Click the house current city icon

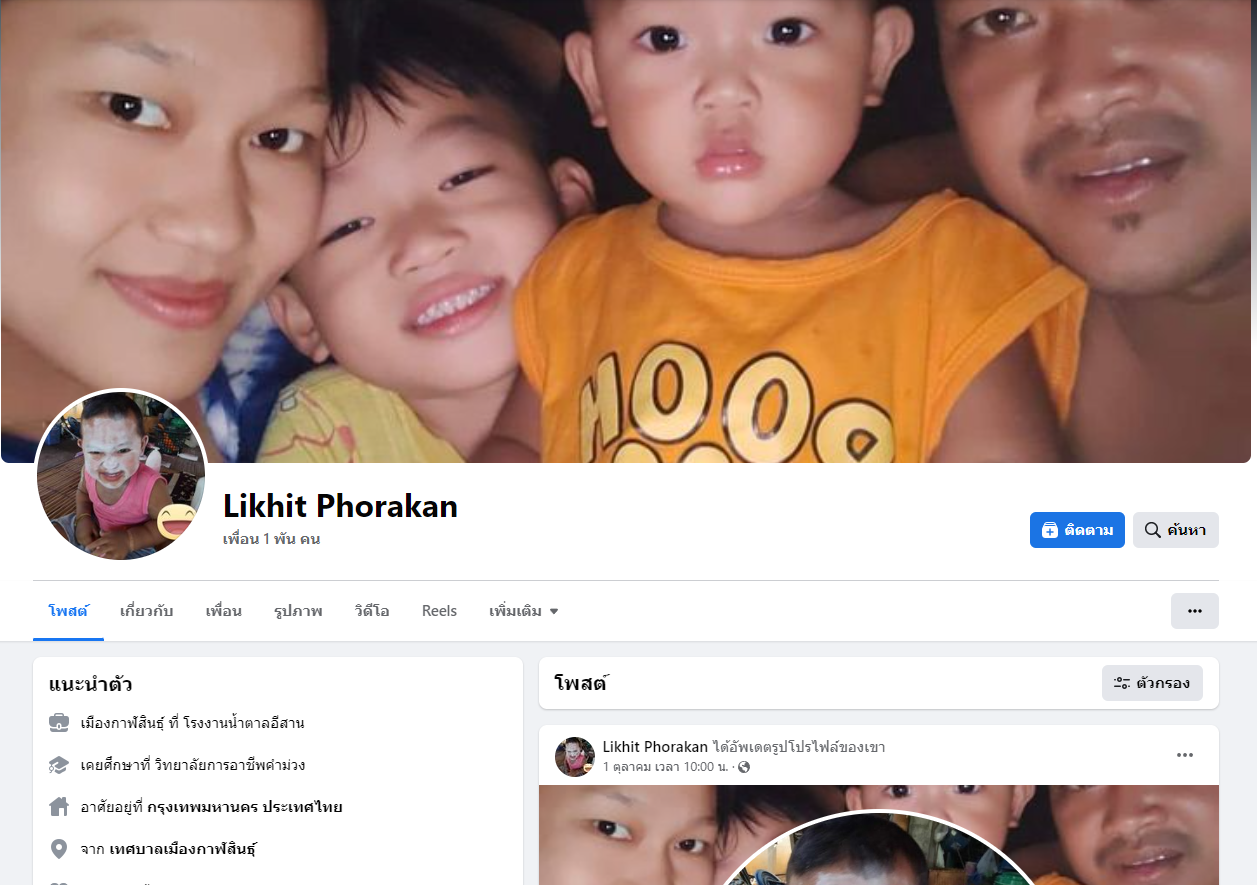pos(59,806)
